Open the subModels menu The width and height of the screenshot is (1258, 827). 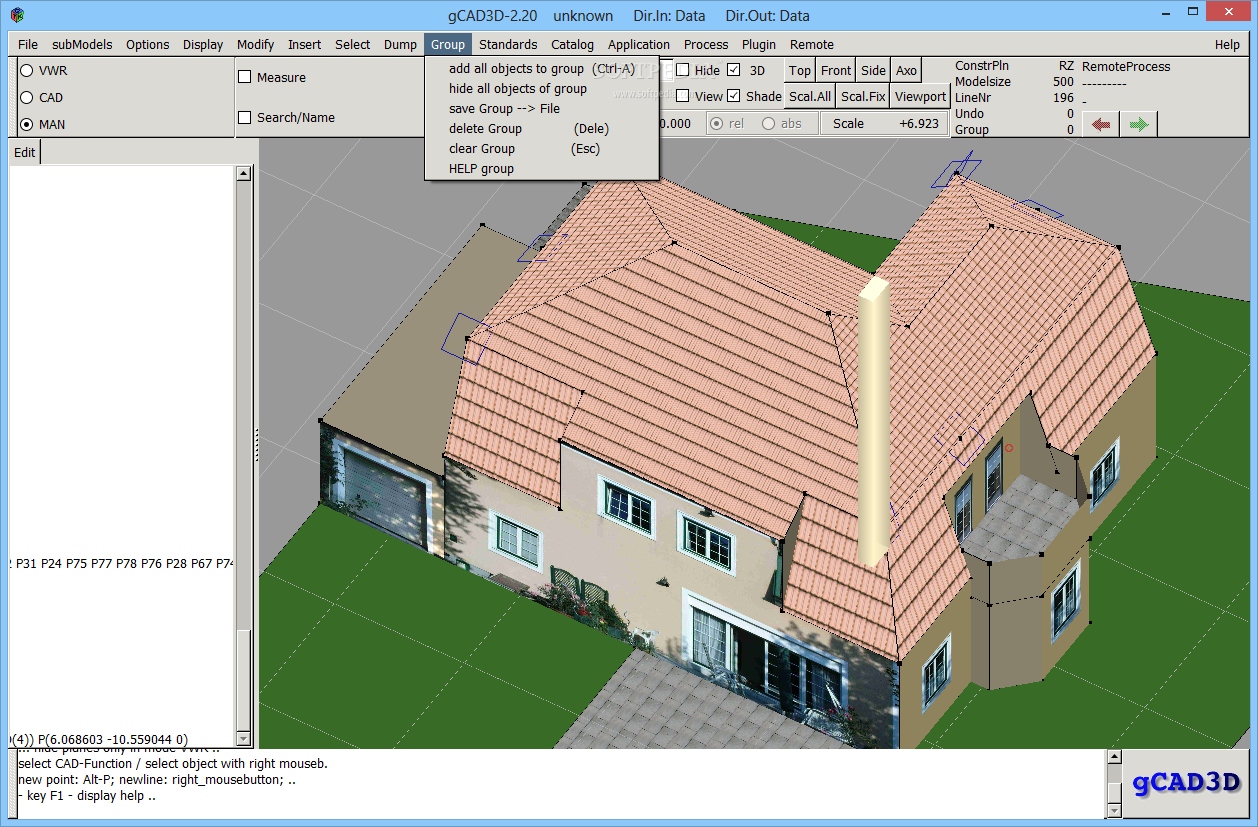point(83,44)
